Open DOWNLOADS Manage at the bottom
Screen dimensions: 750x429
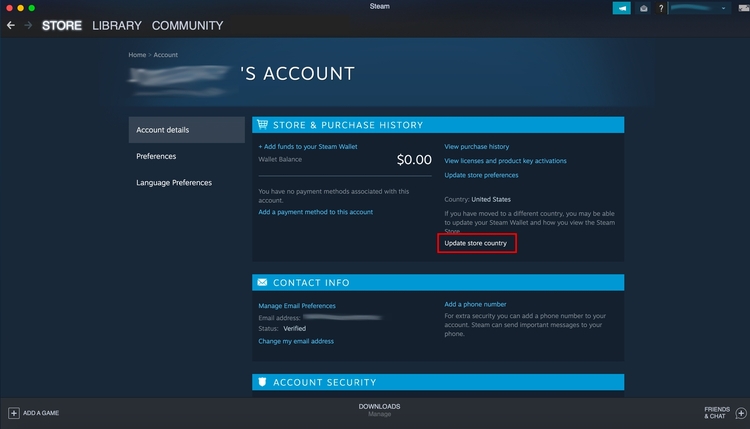(x=379, y=410)
